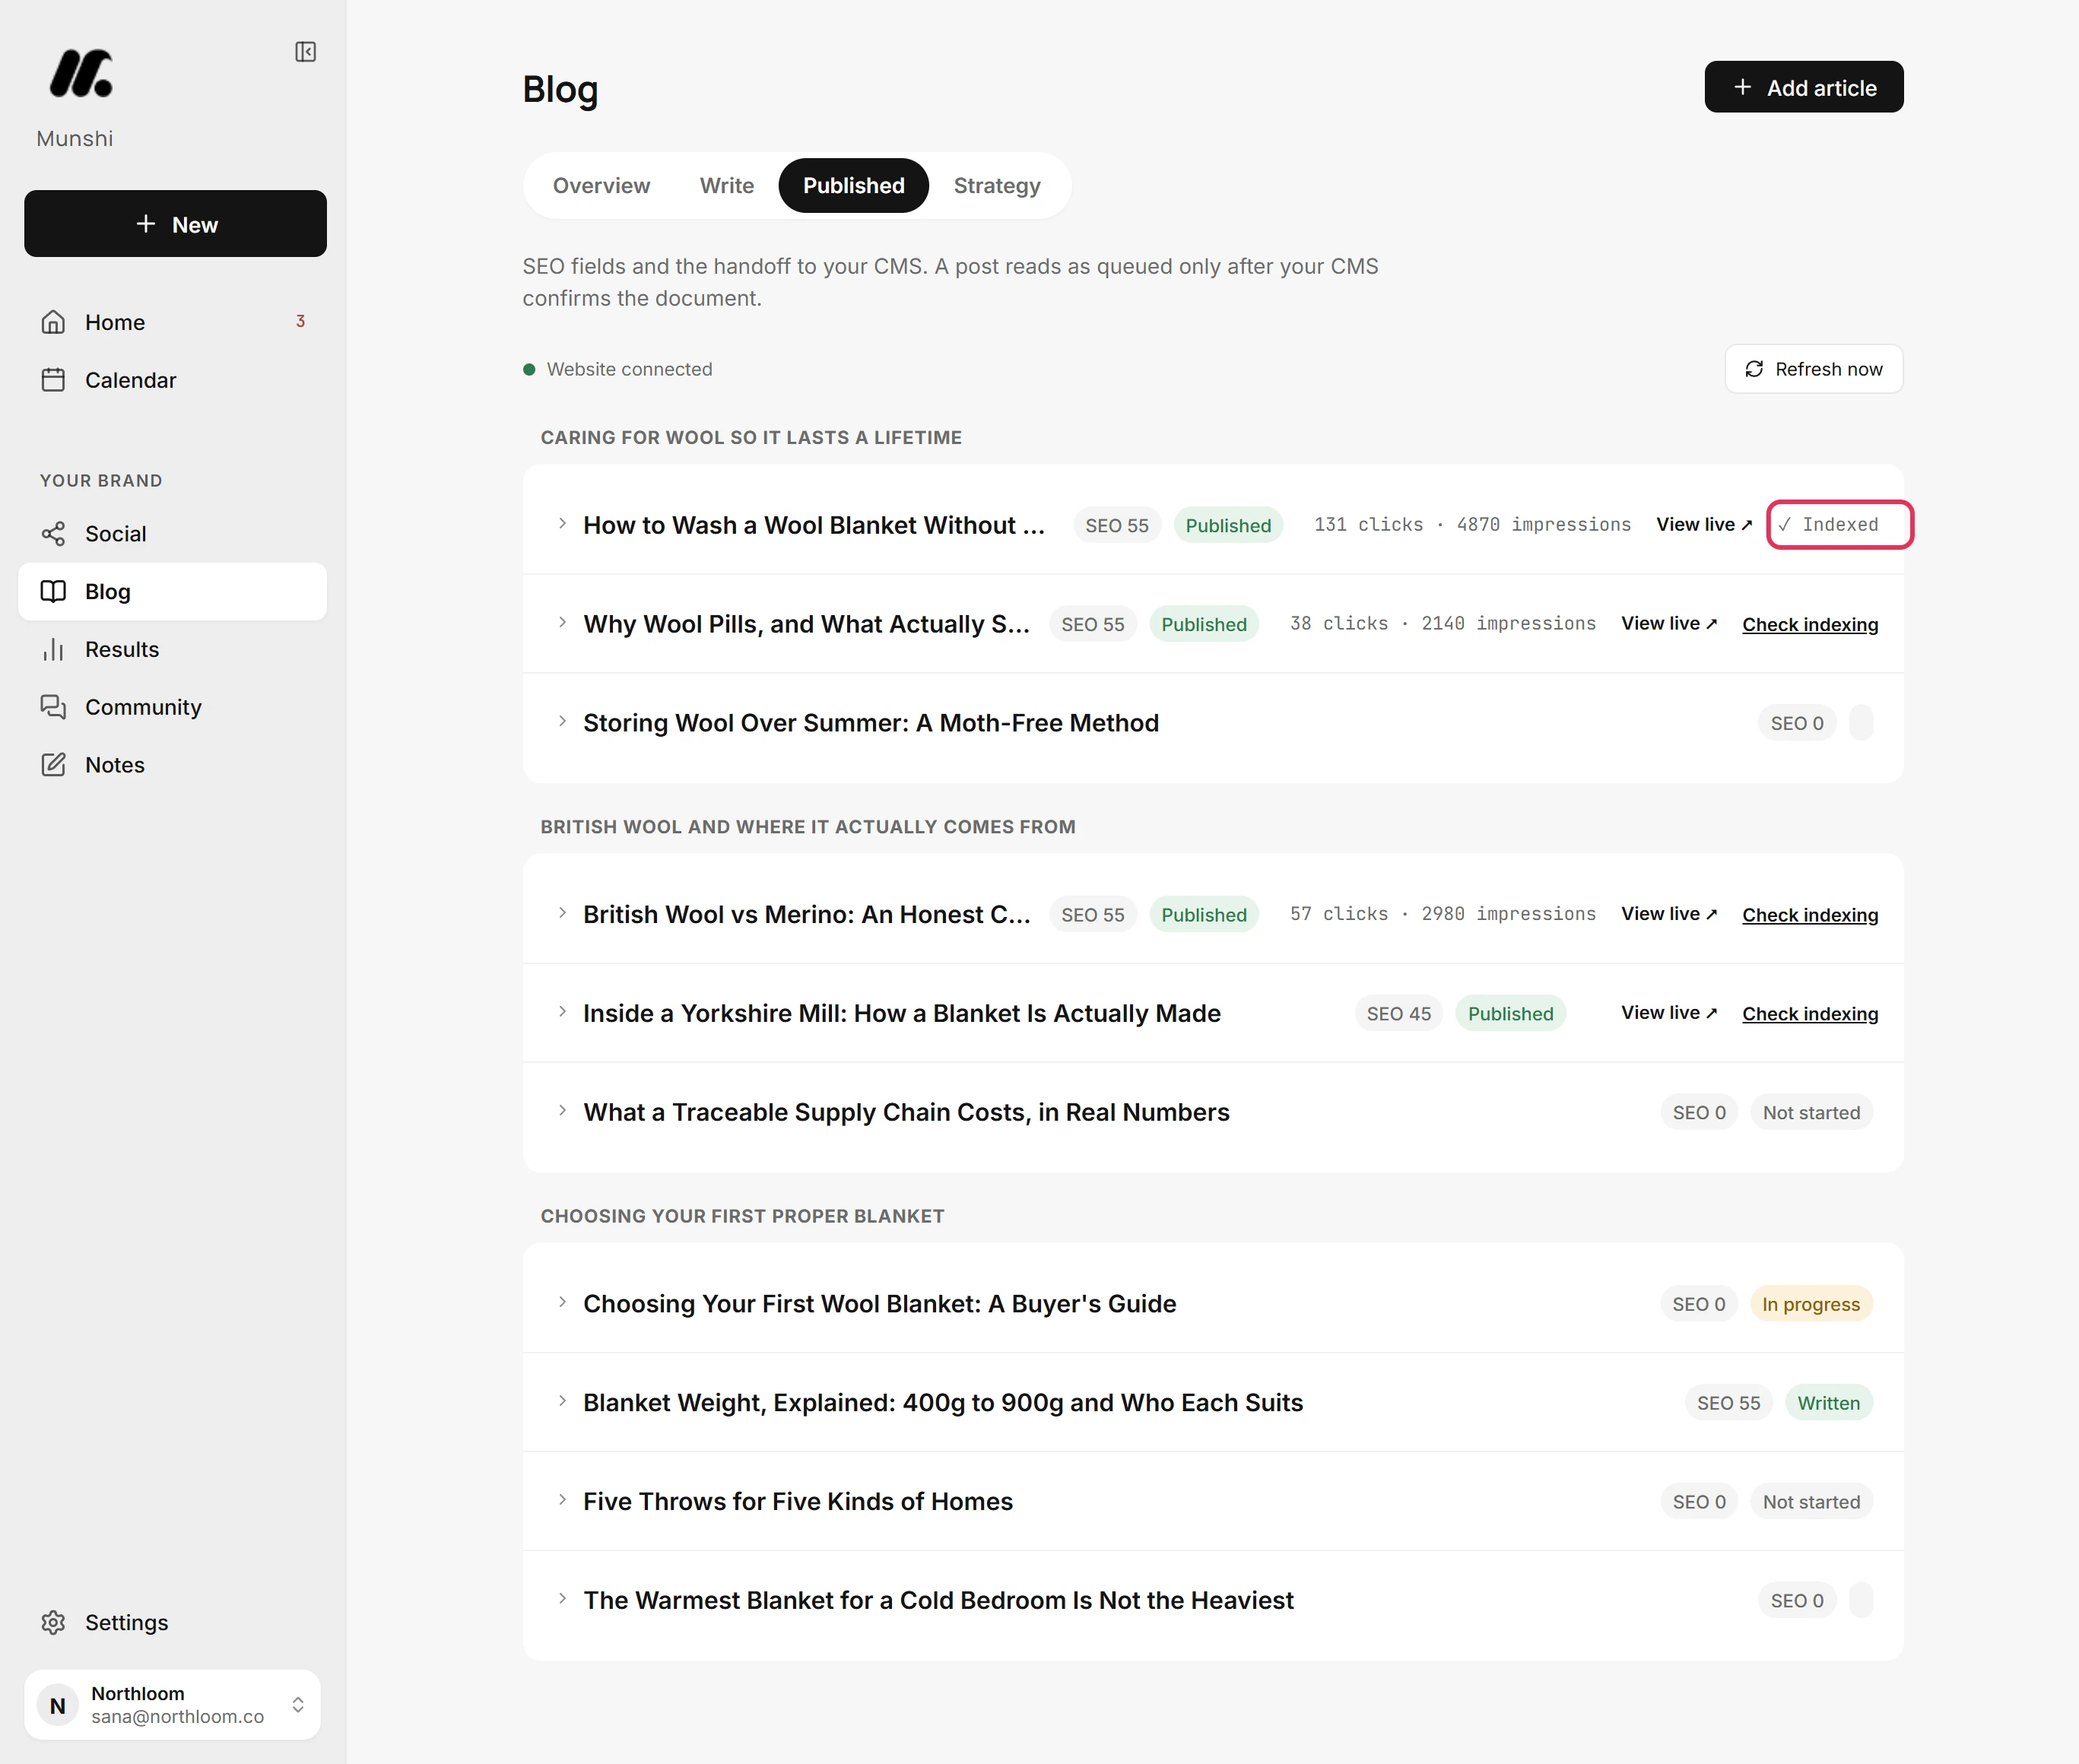The image size is (2079, 1764).
Task: Click the Home icon in sidebar
Action: tap(53, 322)
